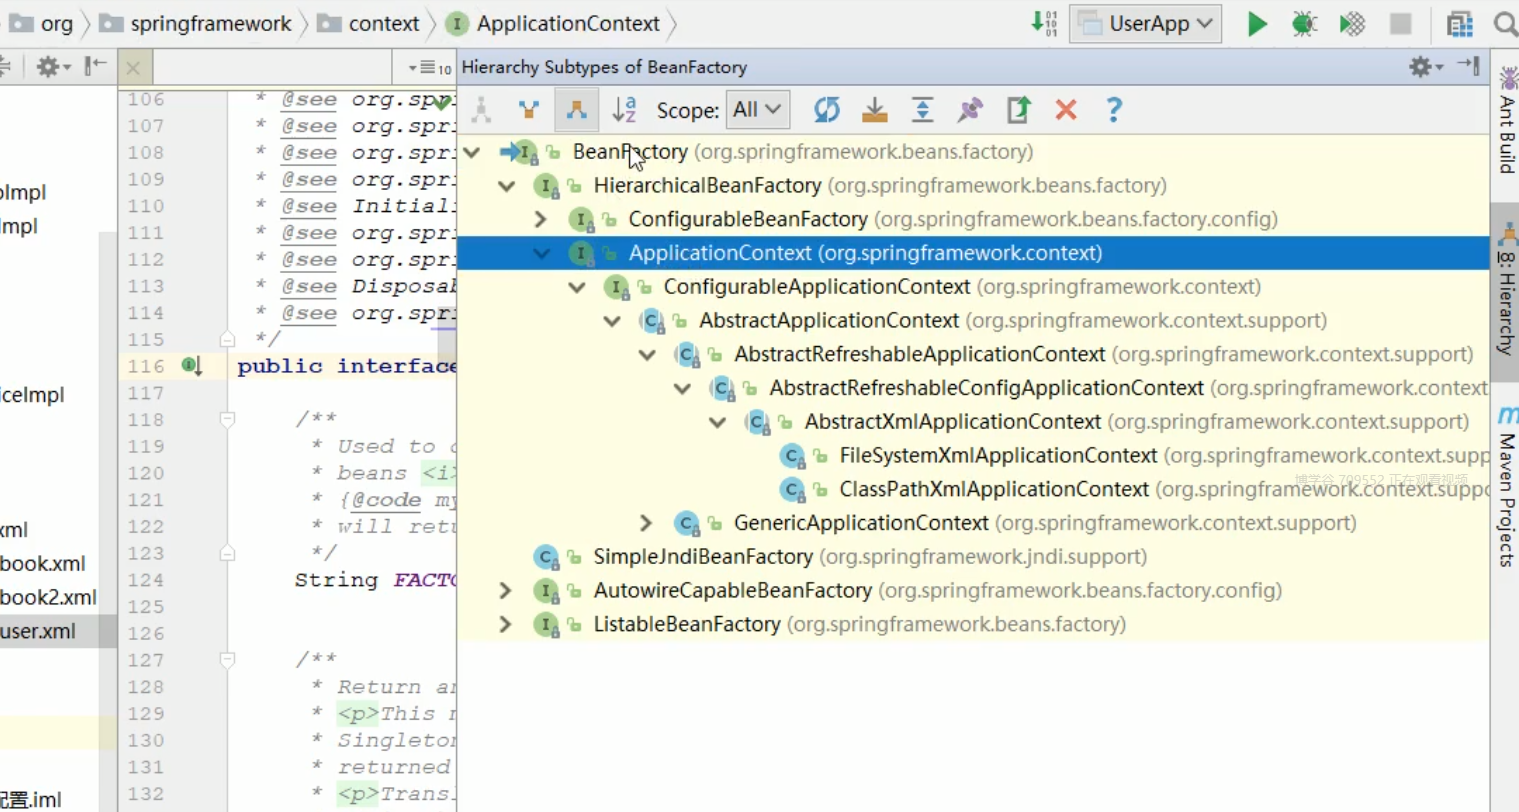
Task: Run the UserApp configuration
Action: [x=1257, y=23]
